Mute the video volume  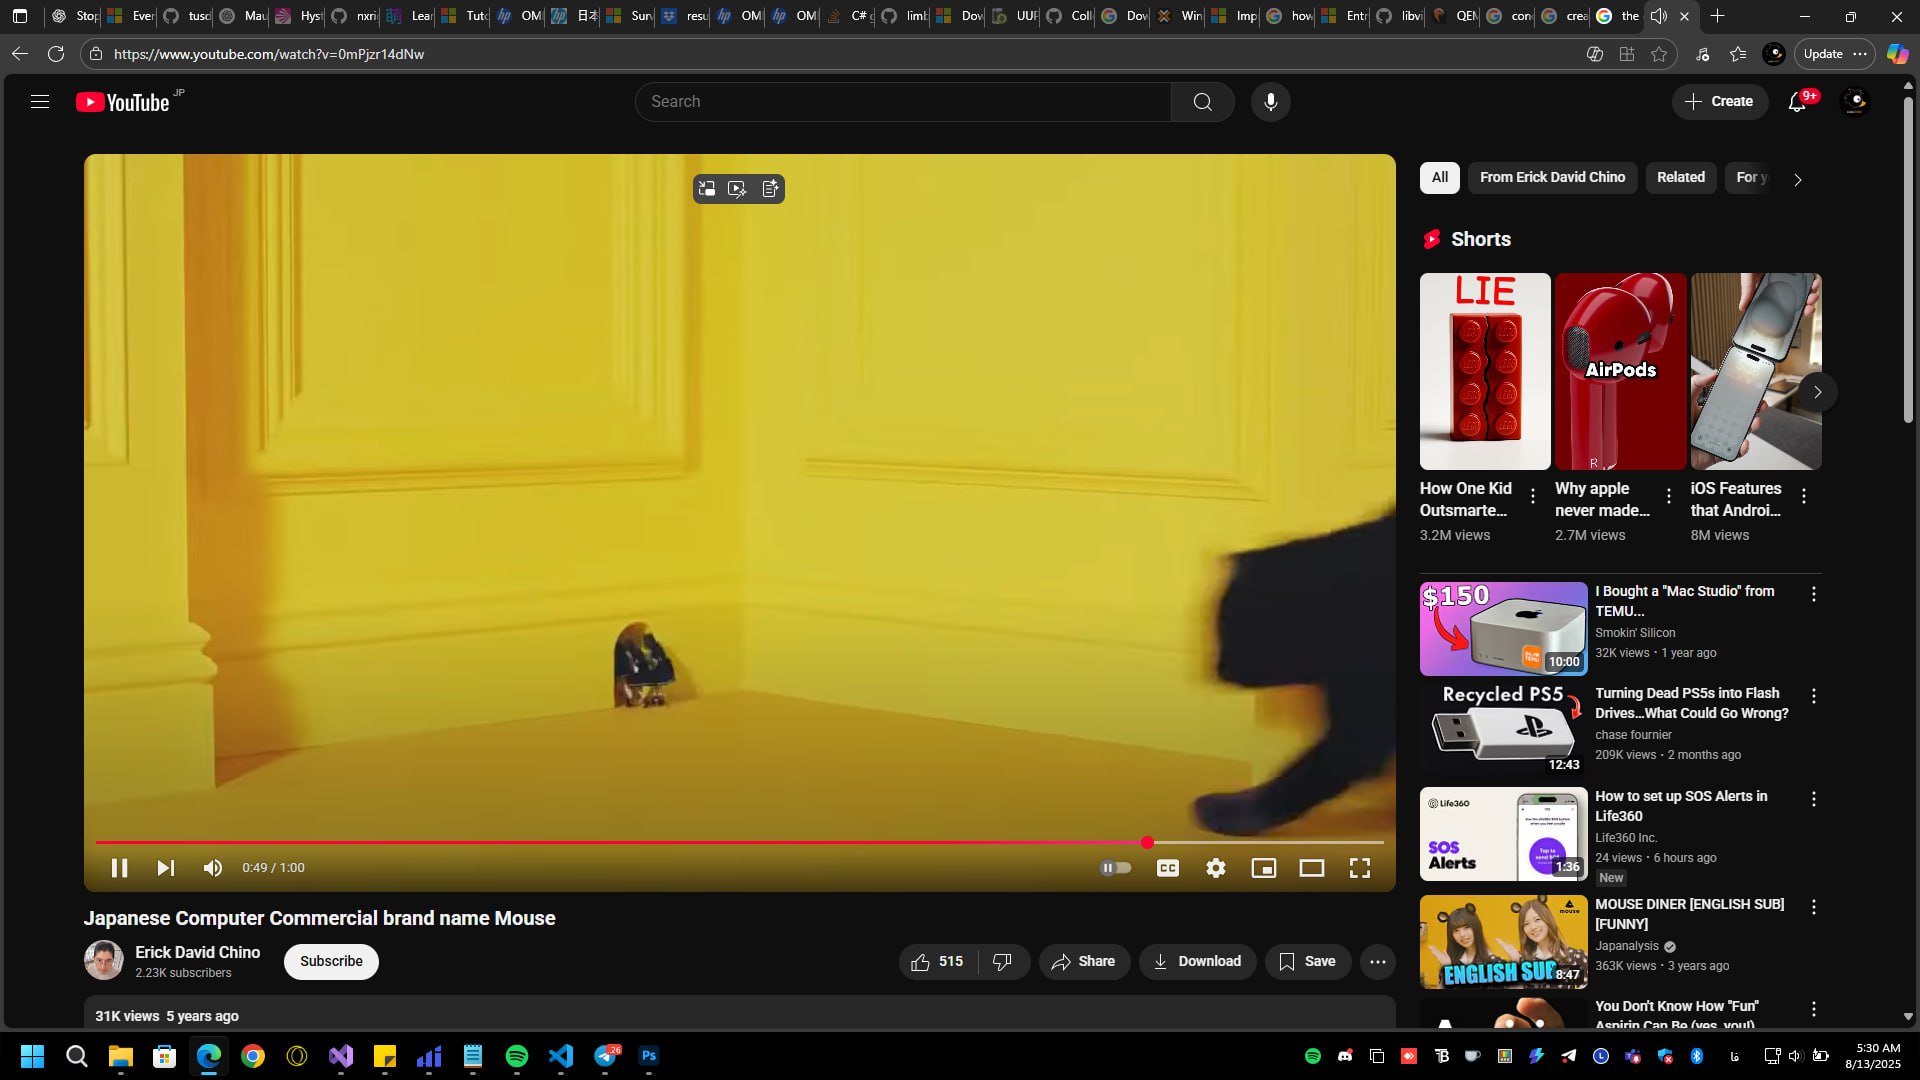pyautogui.click(x=213, y=868)
